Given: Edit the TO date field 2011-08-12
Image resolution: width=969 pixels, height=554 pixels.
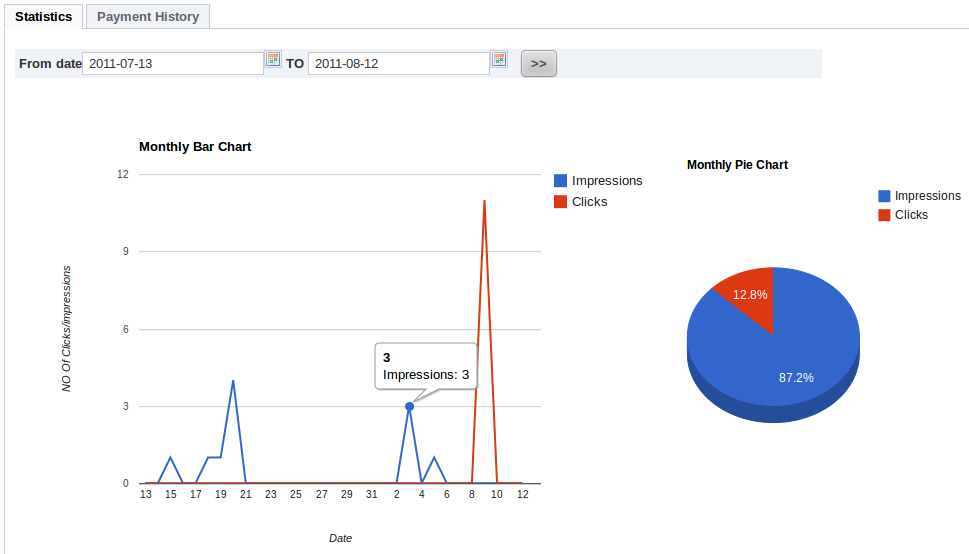Looking at the screenshot, I should tap(399, 64).
